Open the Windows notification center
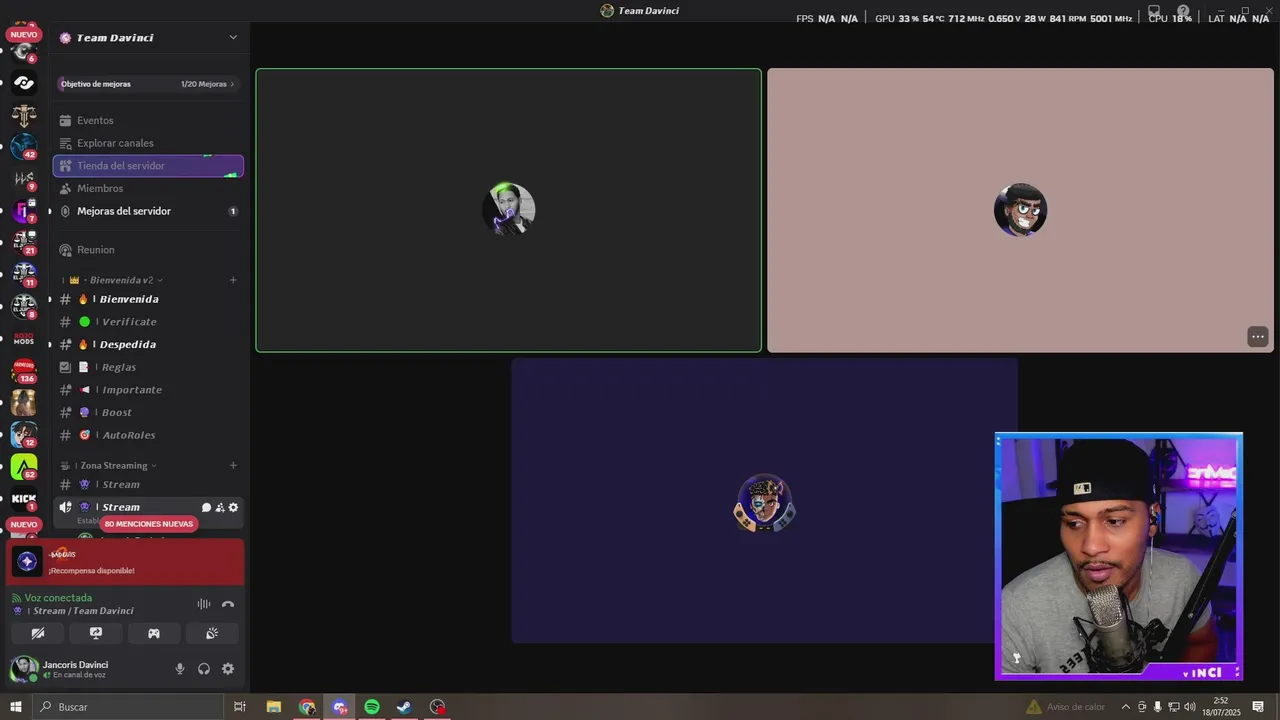 coord(1258,707)
